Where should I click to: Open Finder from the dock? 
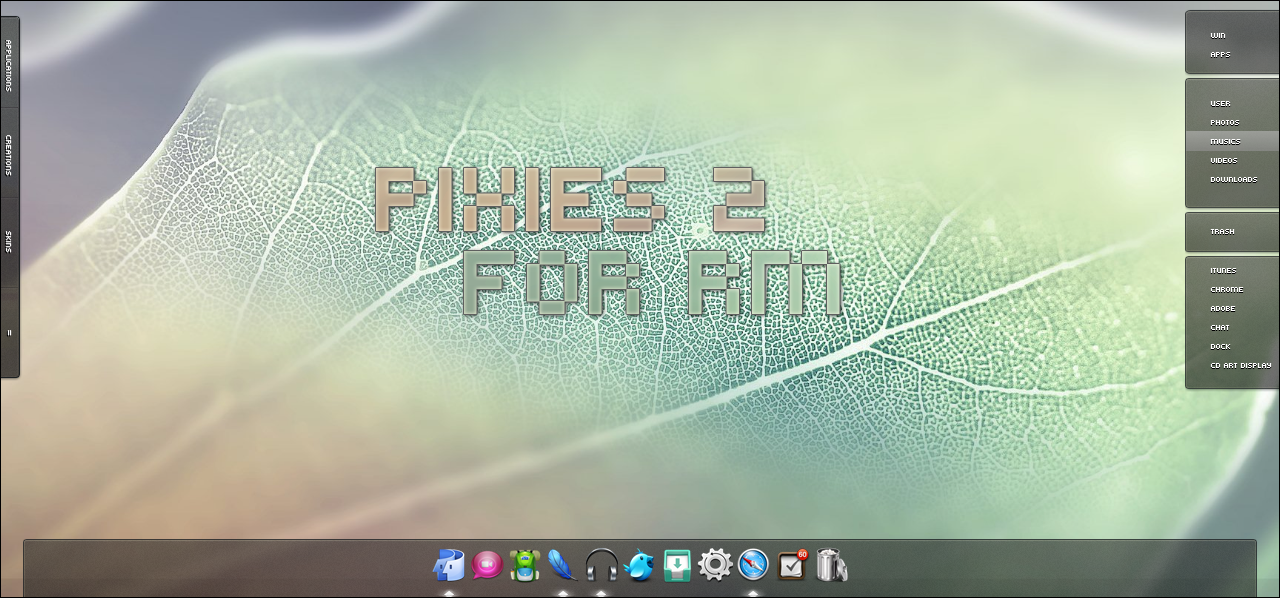point(448,566)
